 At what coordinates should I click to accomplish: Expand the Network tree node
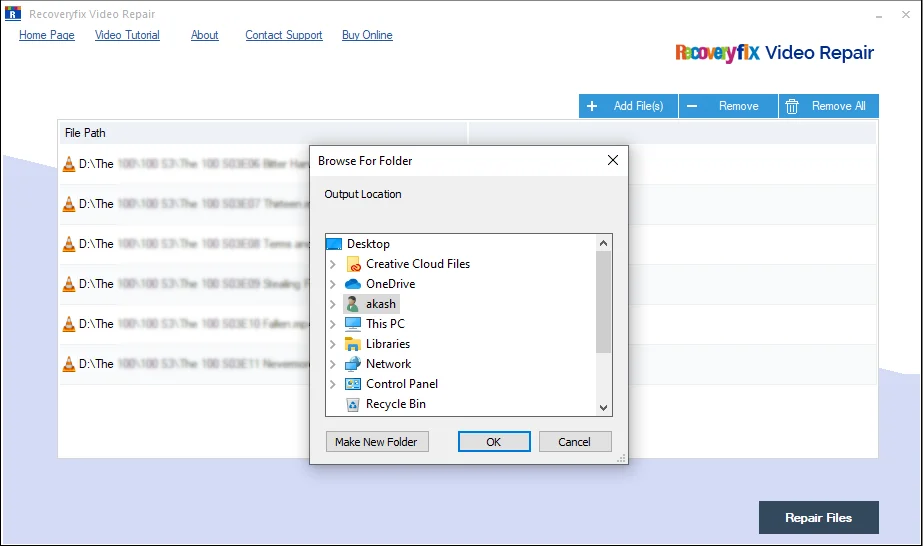pyautogui.click(x=333, y=364)
